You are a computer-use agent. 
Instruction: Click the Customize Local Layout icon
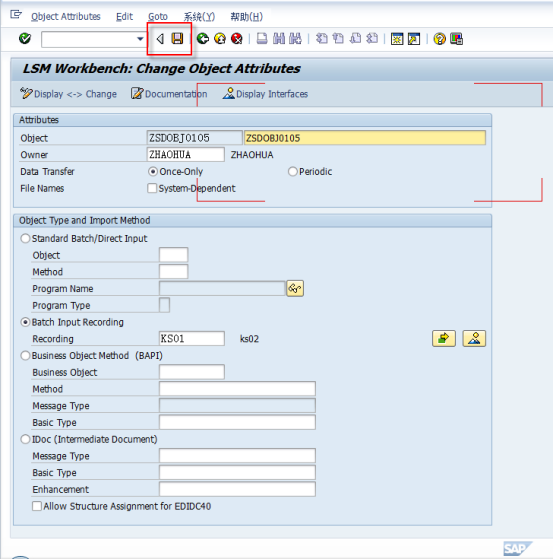[x=456, y=39]
